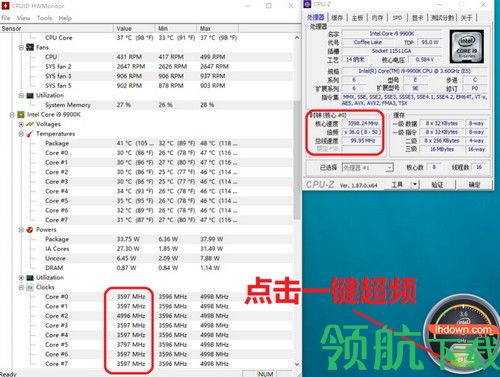Collapse the upper Utilization node above System Memory

[x=21, y=96]
